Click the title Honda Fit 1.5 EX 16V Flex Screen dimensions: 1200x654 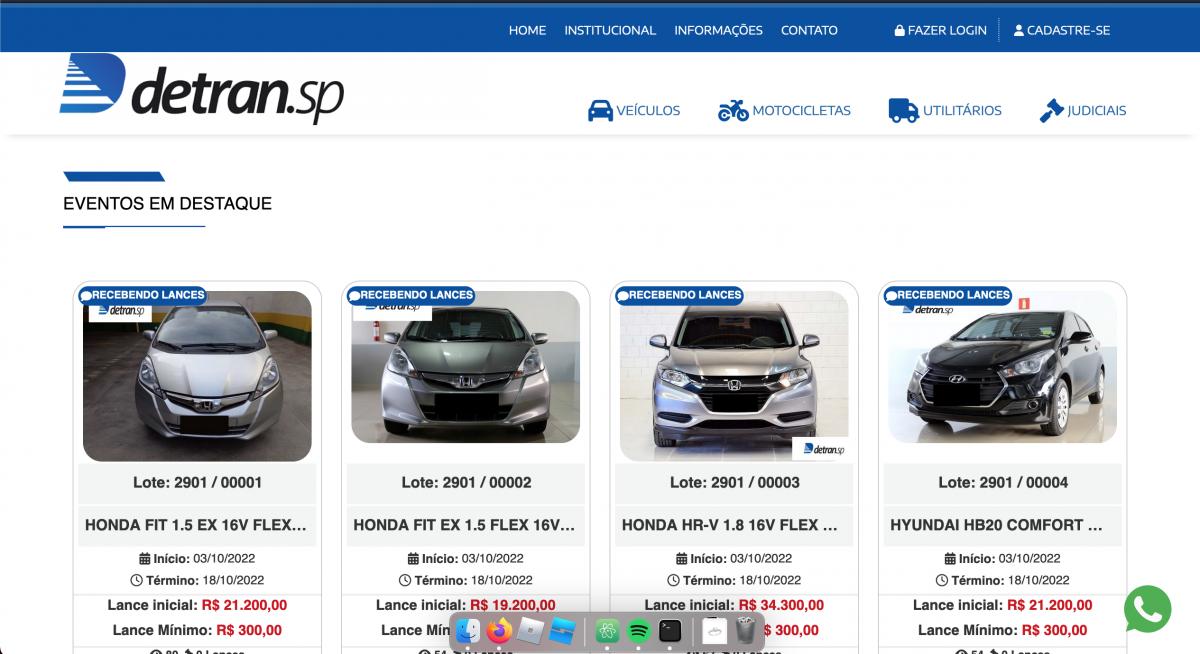coord(197,525)
